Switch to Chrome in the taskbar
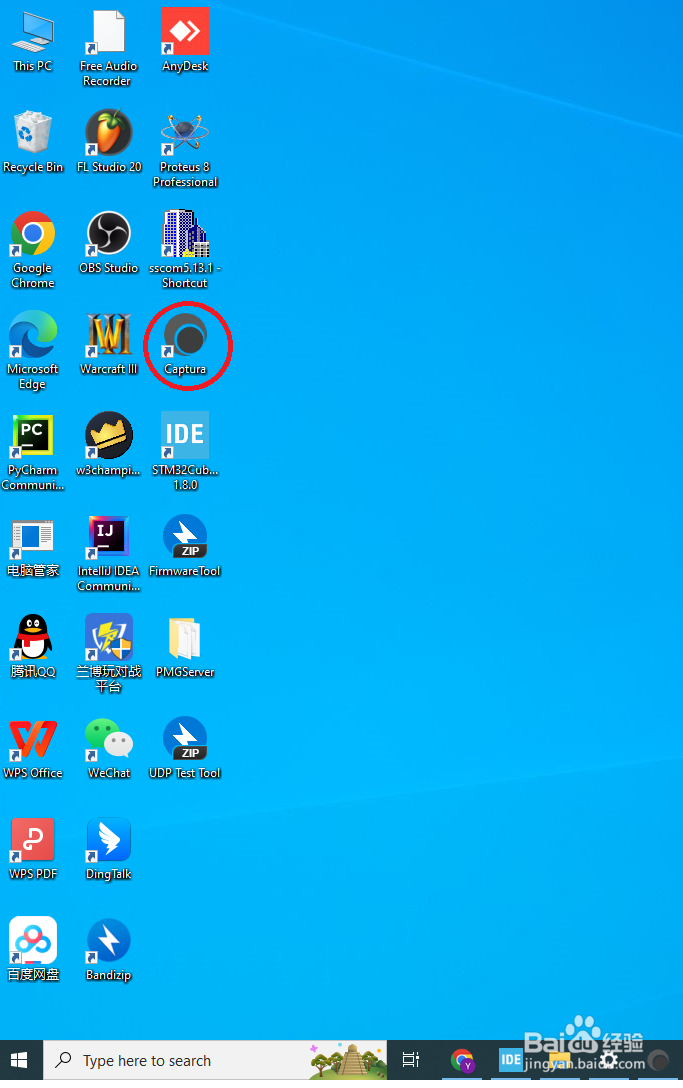 point(462,1060)
